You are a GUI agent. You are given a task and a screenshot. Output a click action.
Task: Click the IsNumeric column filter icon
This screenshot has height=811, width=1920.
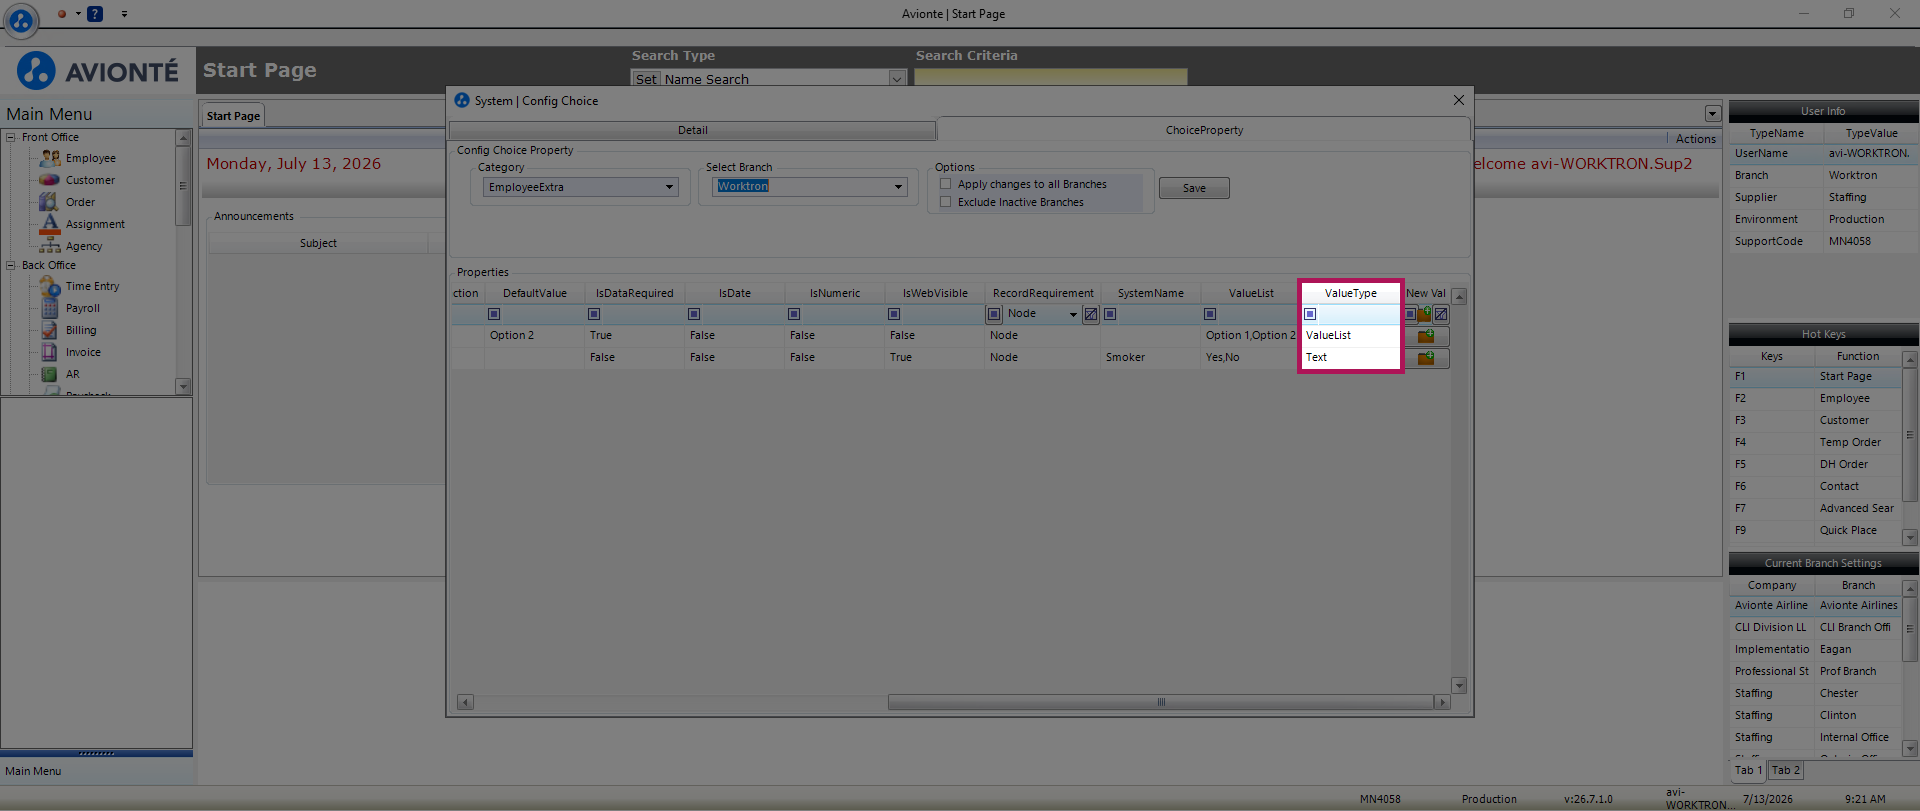(x=794, y=314)
